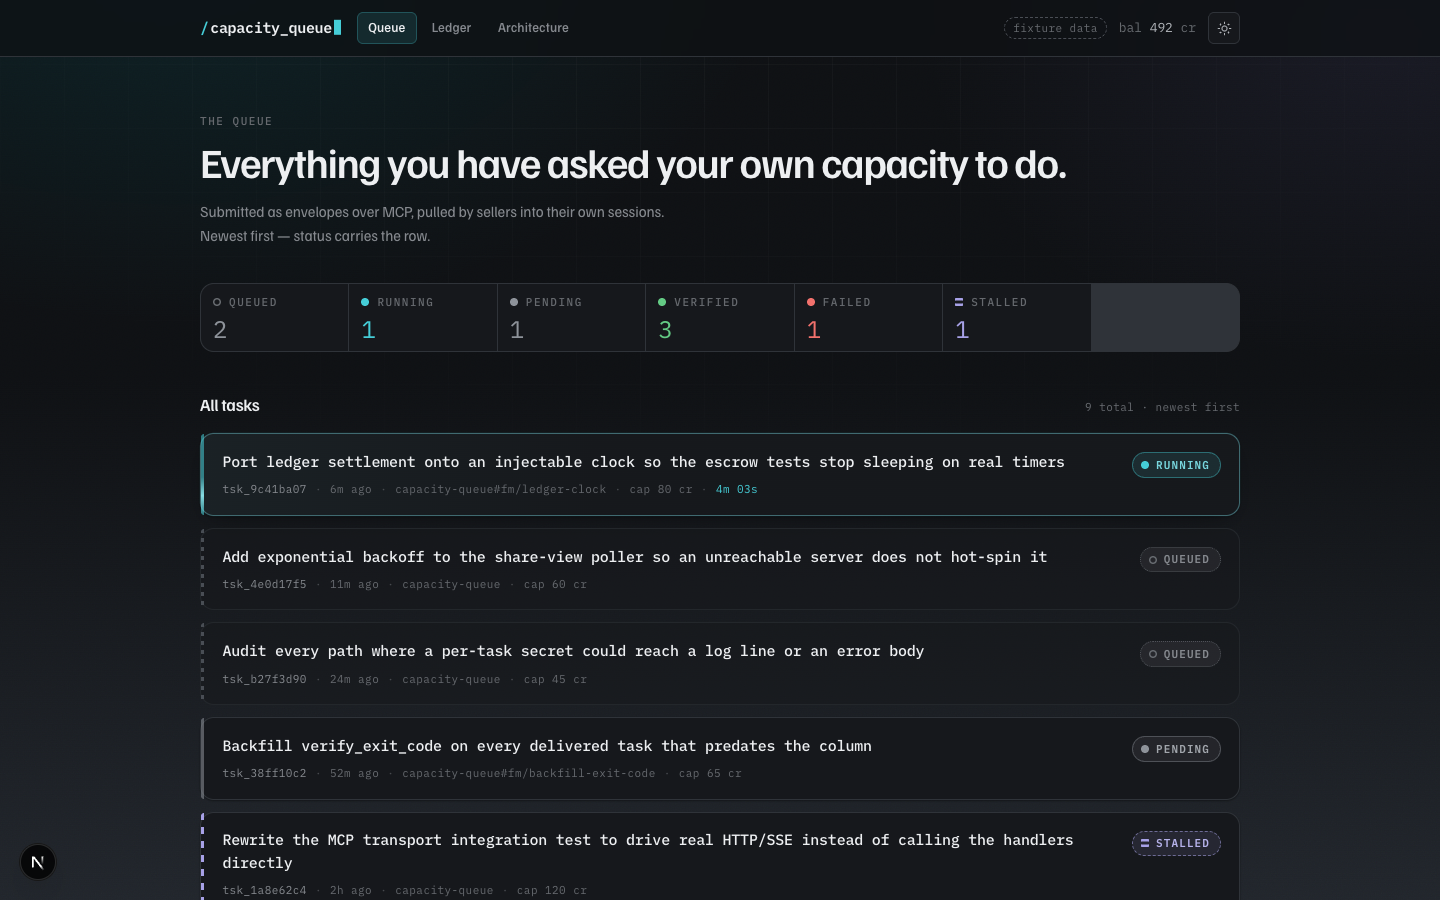Click the STALLED badge on MCP transport row
The height and width of the screenshot is (900, 1440).
coord(1176,843)
